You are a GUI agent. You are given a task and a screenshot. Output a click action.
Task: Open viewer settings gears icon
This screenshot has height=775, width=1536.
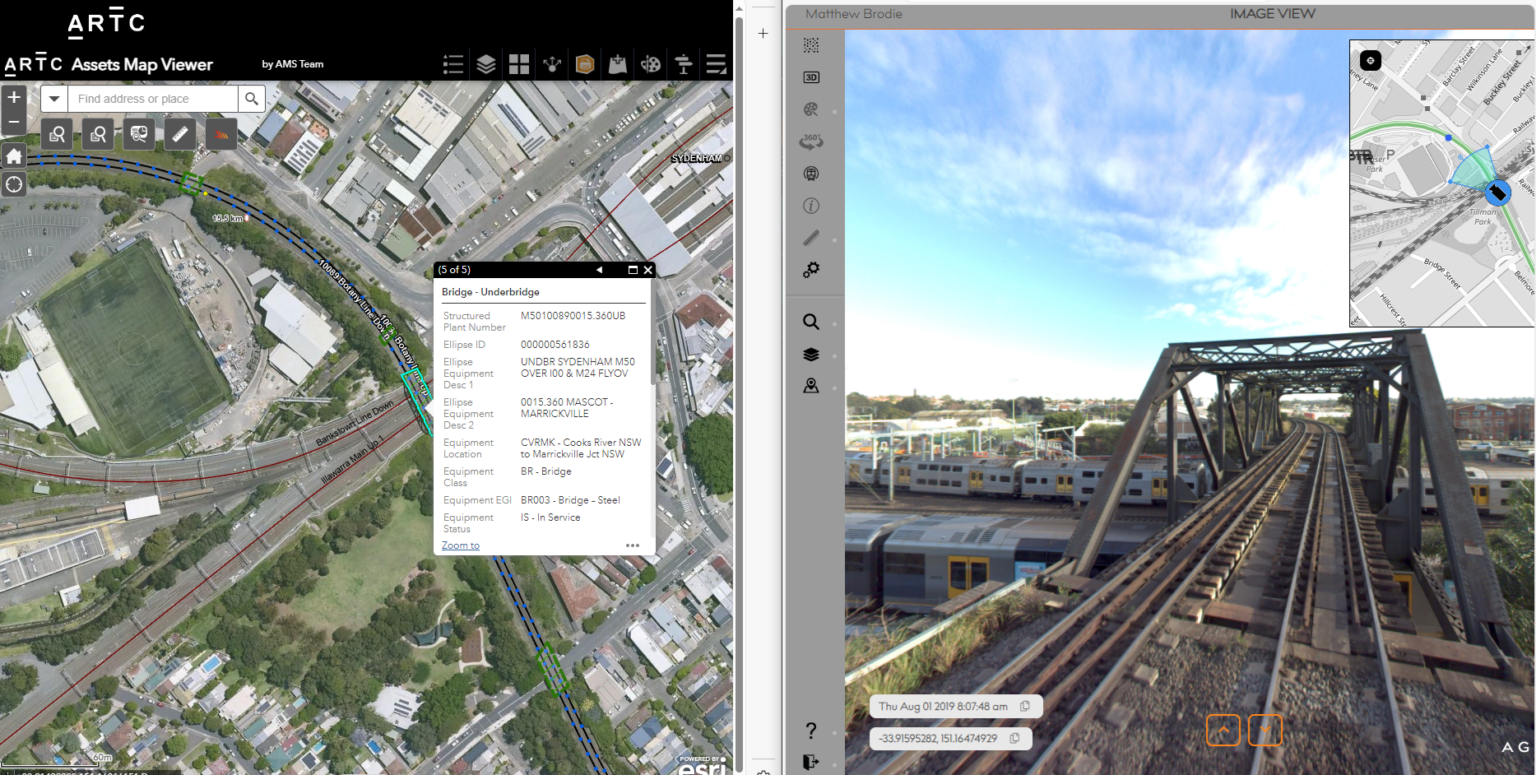[x=811, y=270]
